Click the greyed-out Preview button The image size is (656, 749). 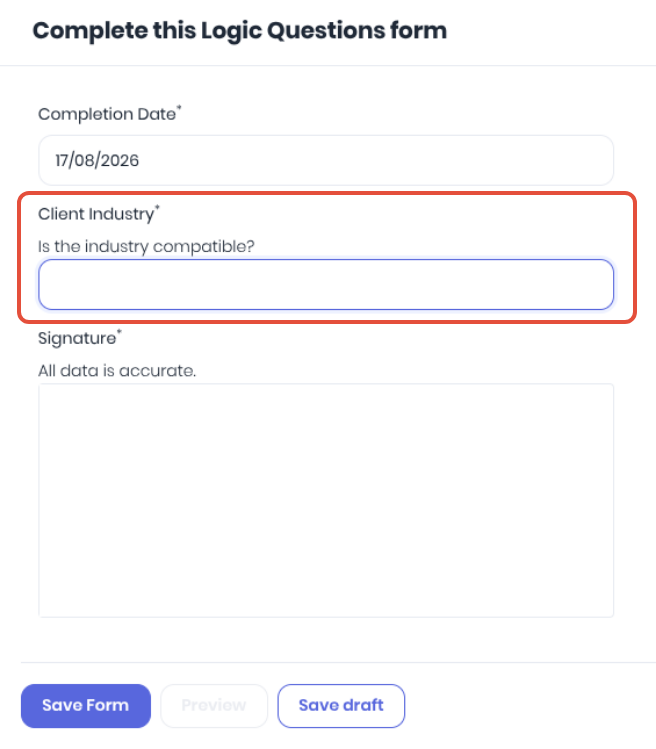[x=214, y=706]
